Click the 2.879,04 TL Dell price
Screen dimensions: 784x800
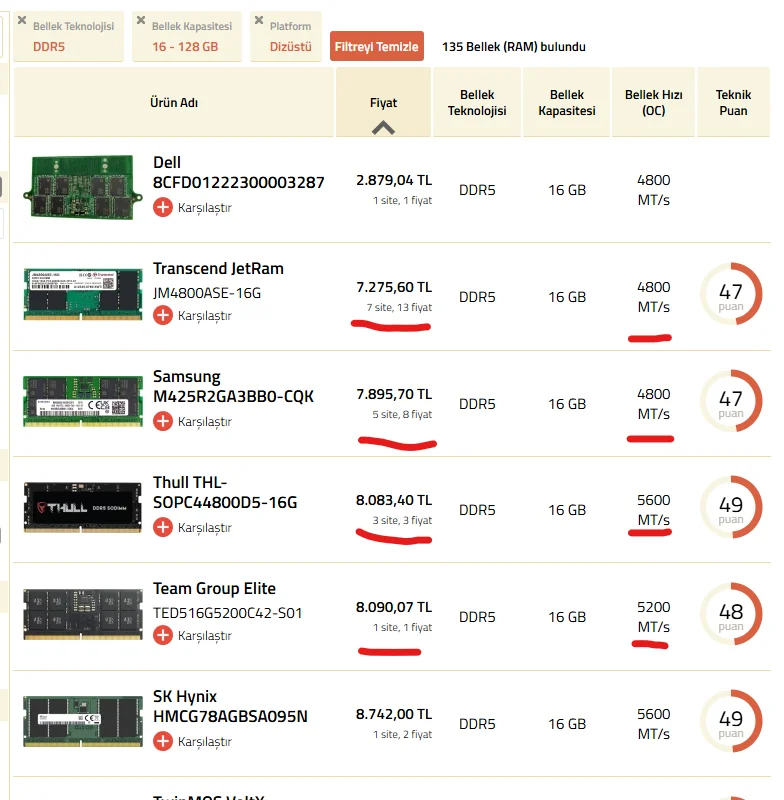(x=394, y=180)
